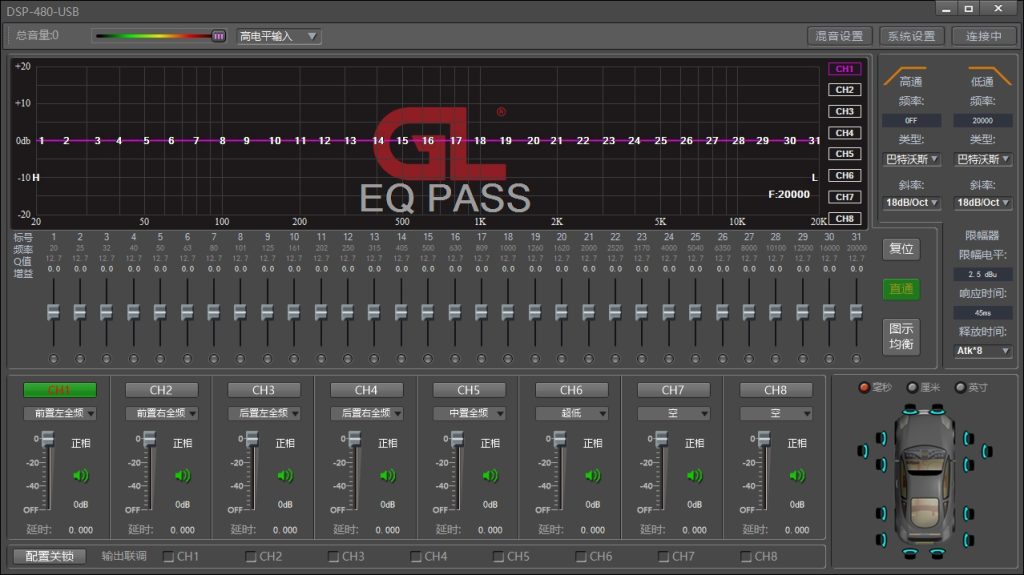Click the limiter level 2.5 dBu field
Viewport: 1024px width, 575px height.
983,274
